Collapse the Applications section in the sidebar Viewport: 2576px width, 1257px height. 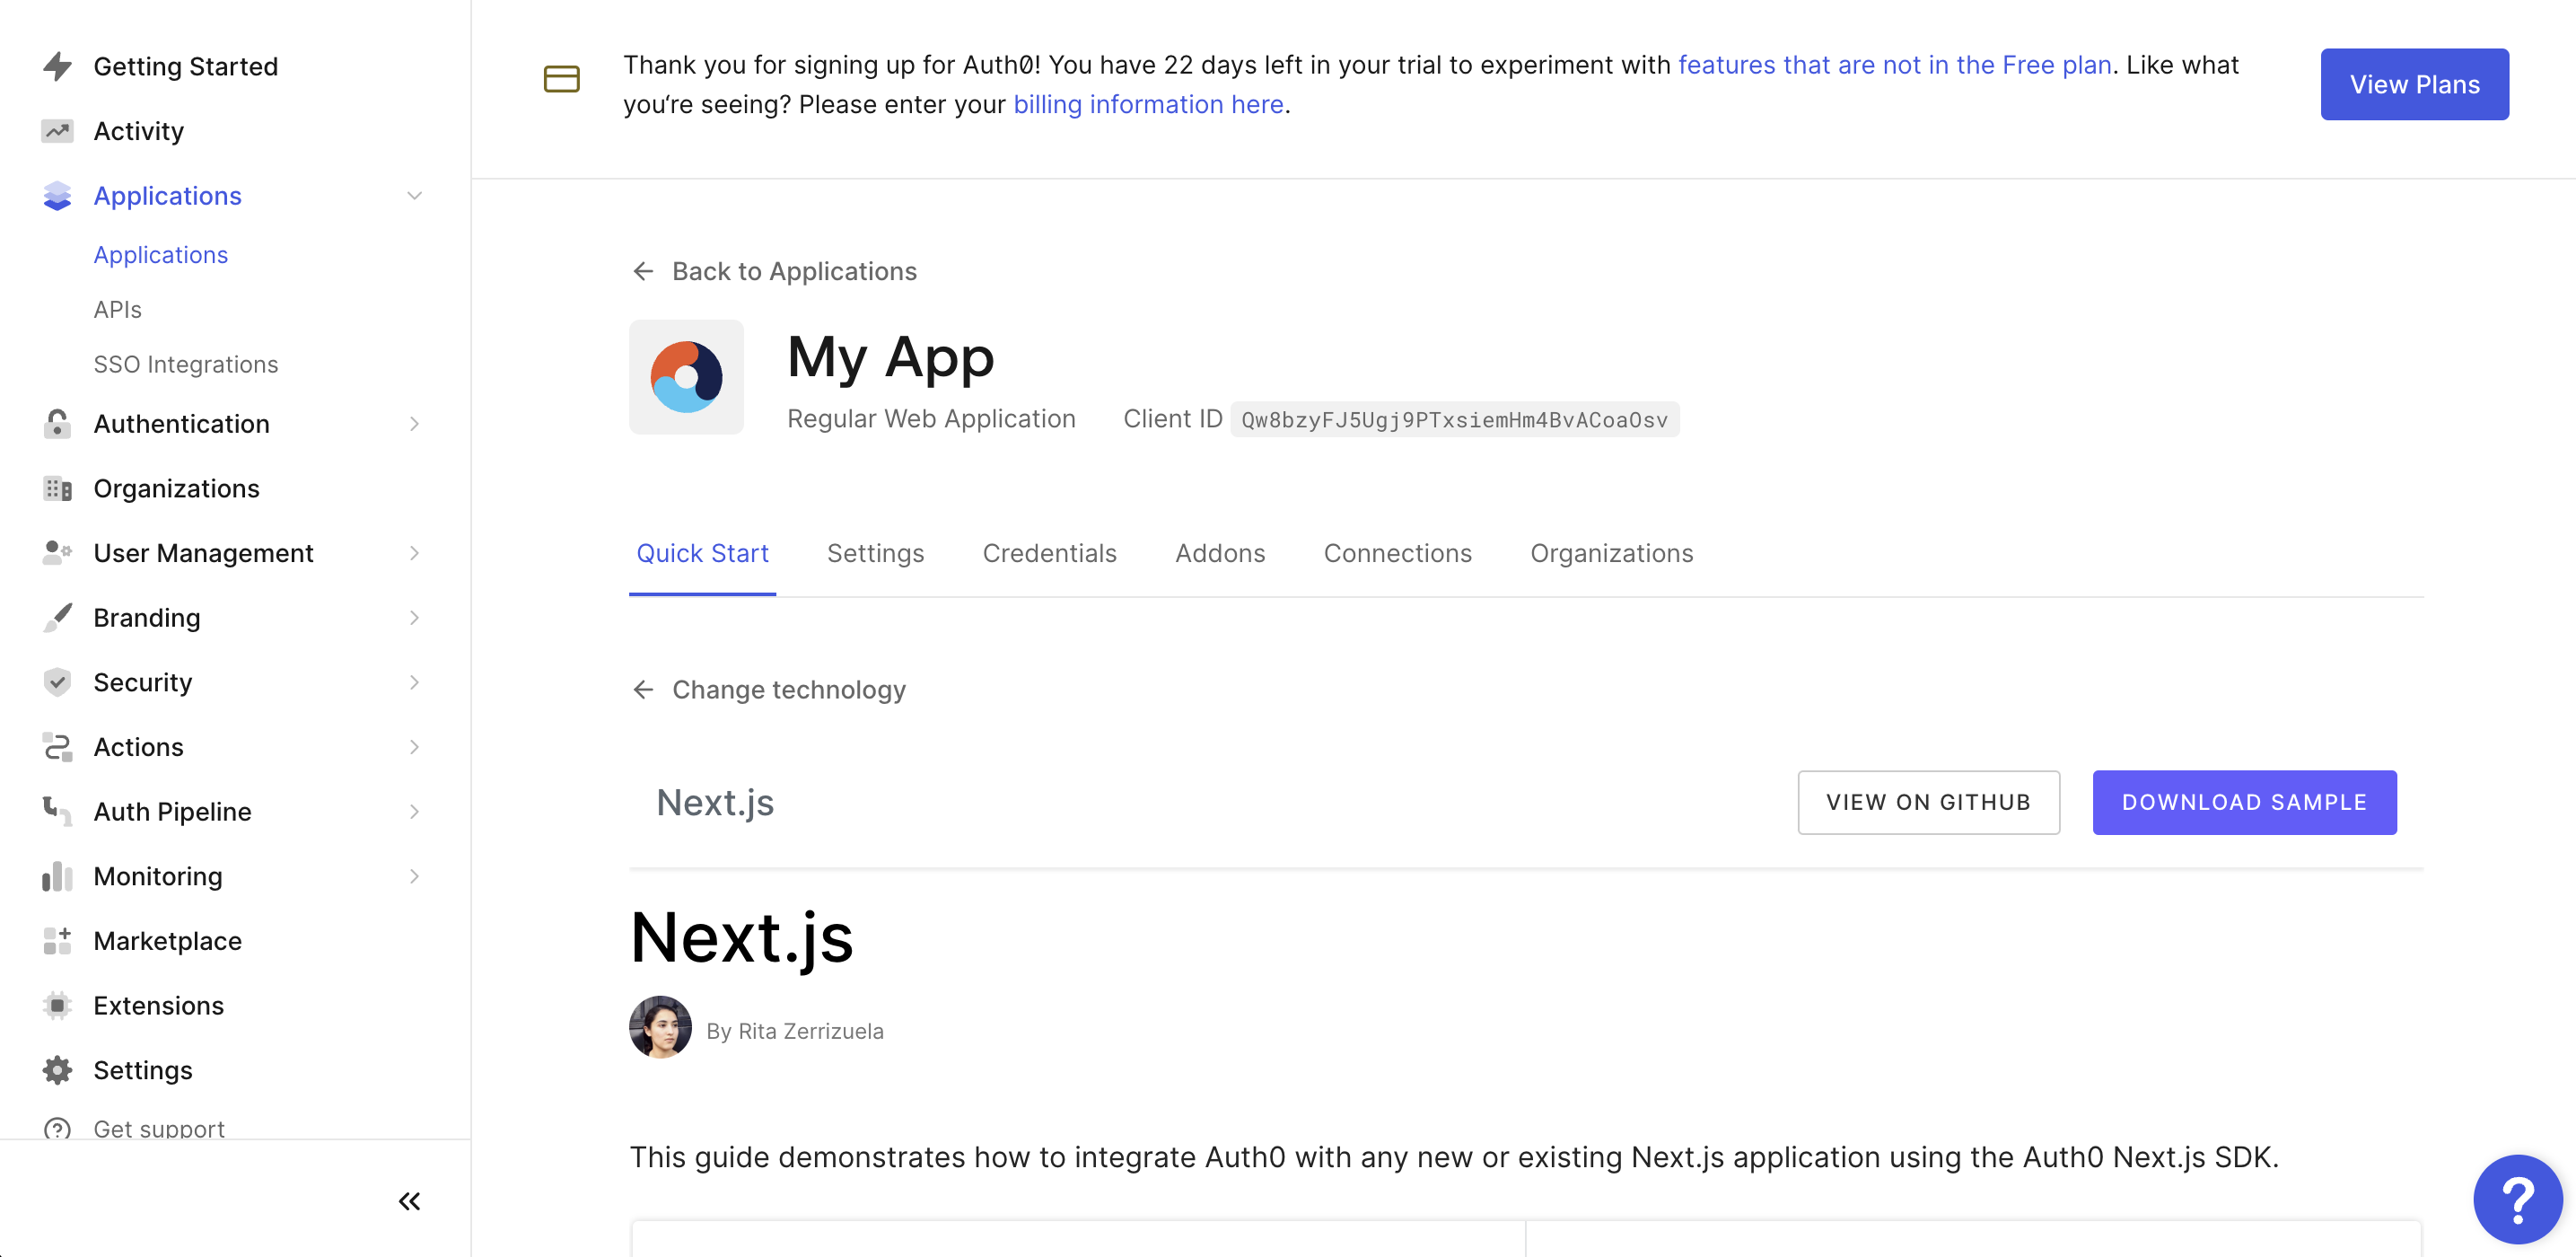(414, 196)
